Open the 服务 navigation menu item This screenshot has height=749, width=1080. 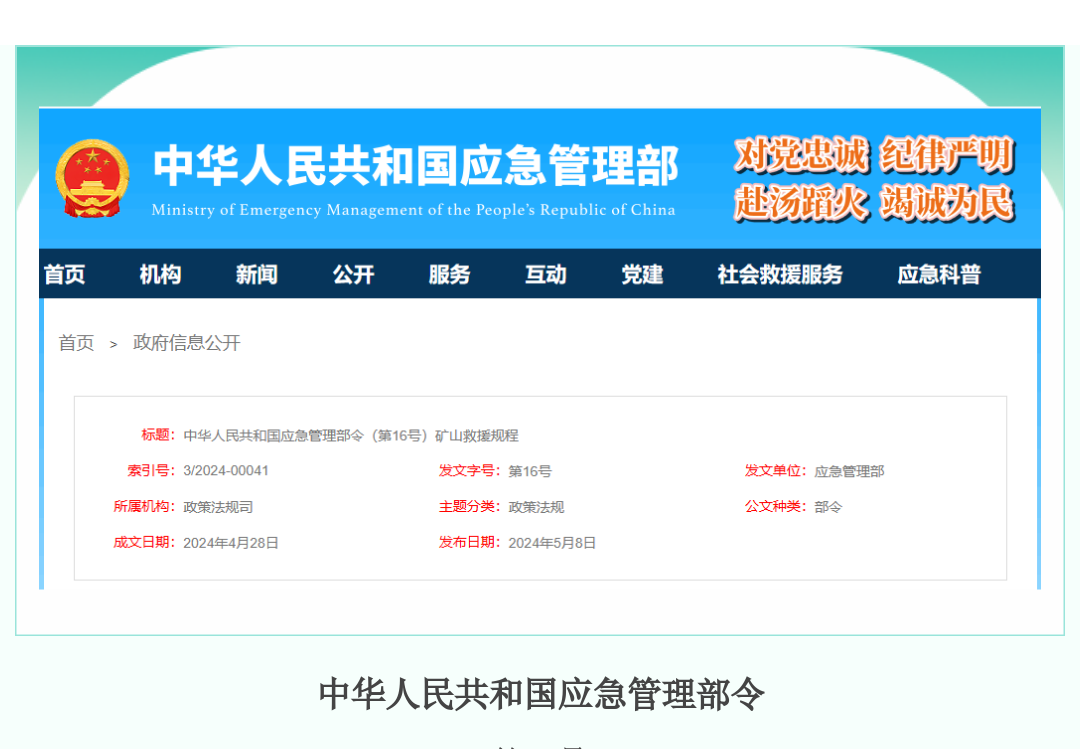(x=450, y=274)
